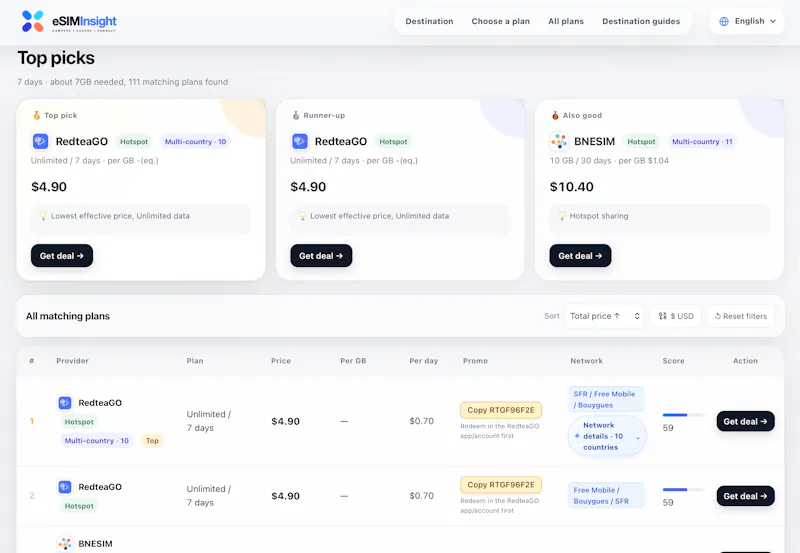Click the $0.70 per day value in row 1
Image resolution: width=800 pixels, height=553 pixels.
point(421,421)
